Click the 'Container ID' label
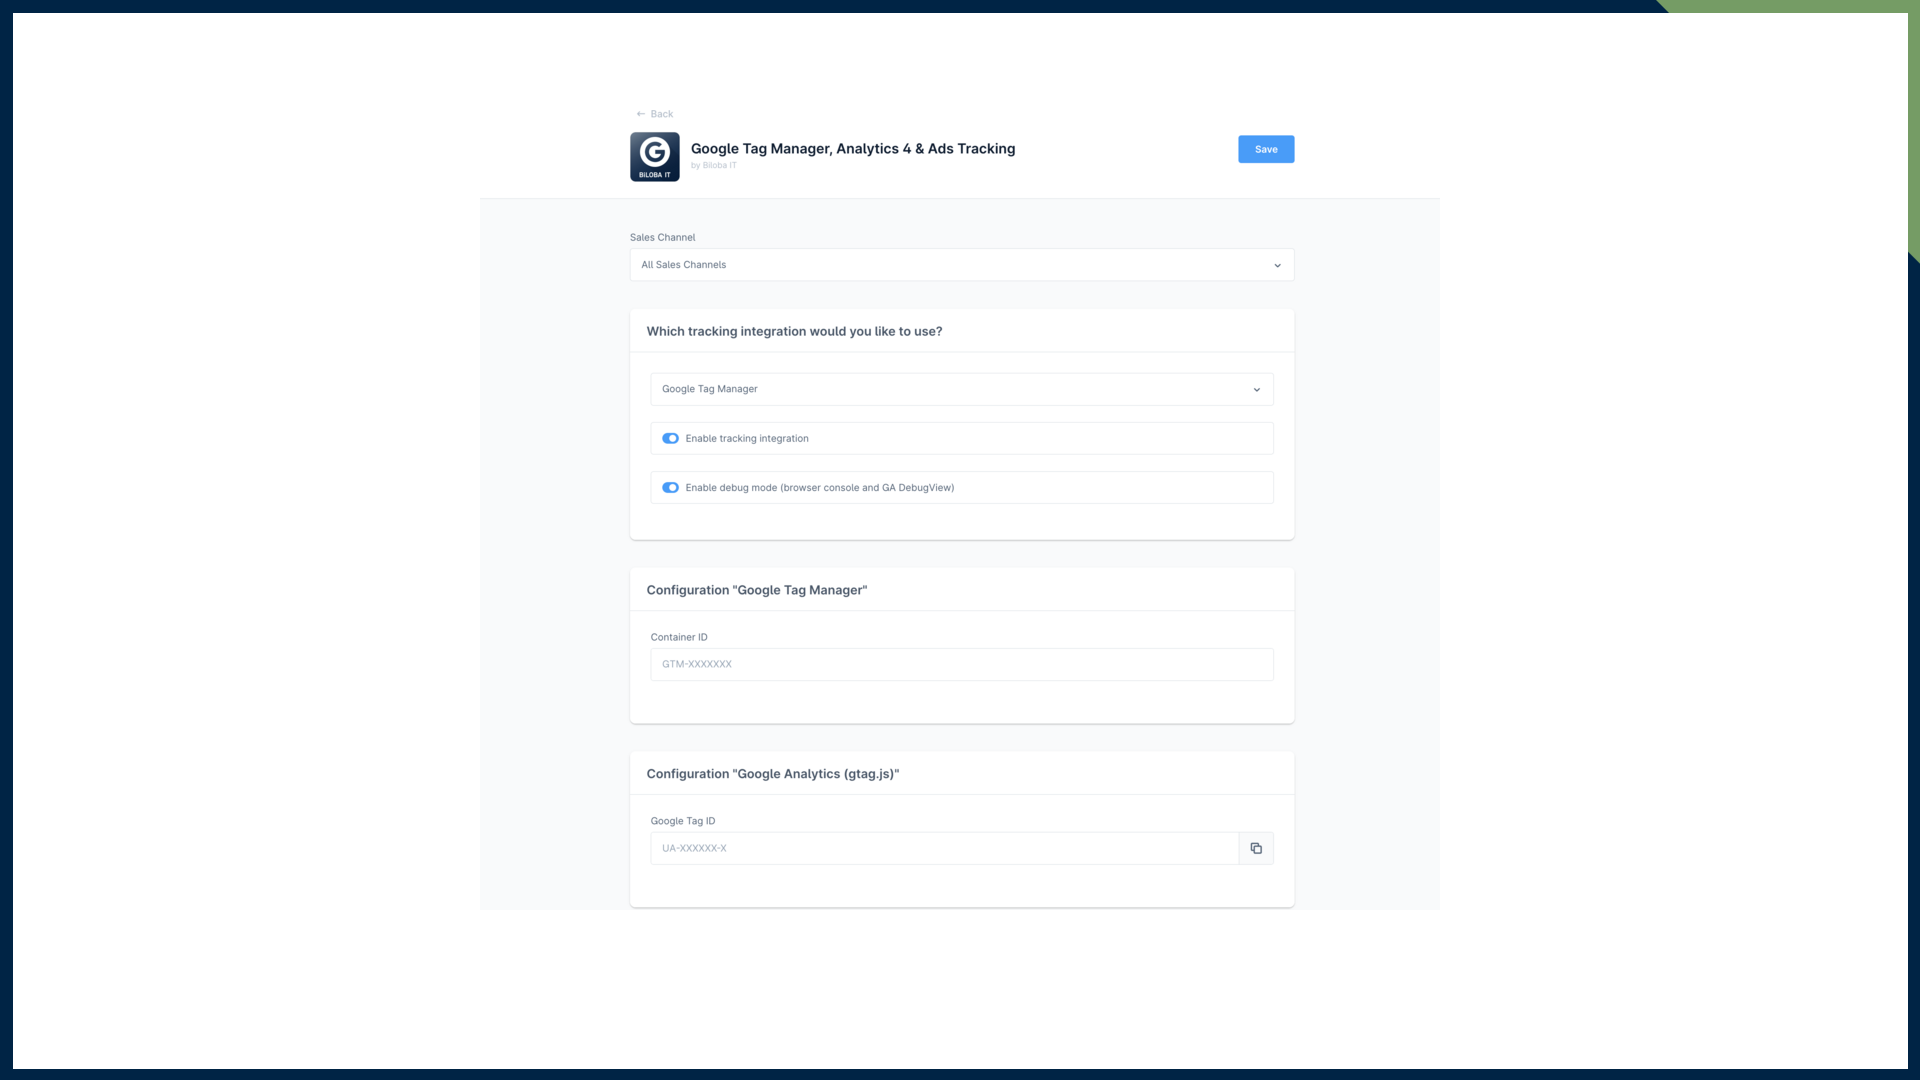The height and width of the screenshot is (1080, 1920). coord(679,637)
